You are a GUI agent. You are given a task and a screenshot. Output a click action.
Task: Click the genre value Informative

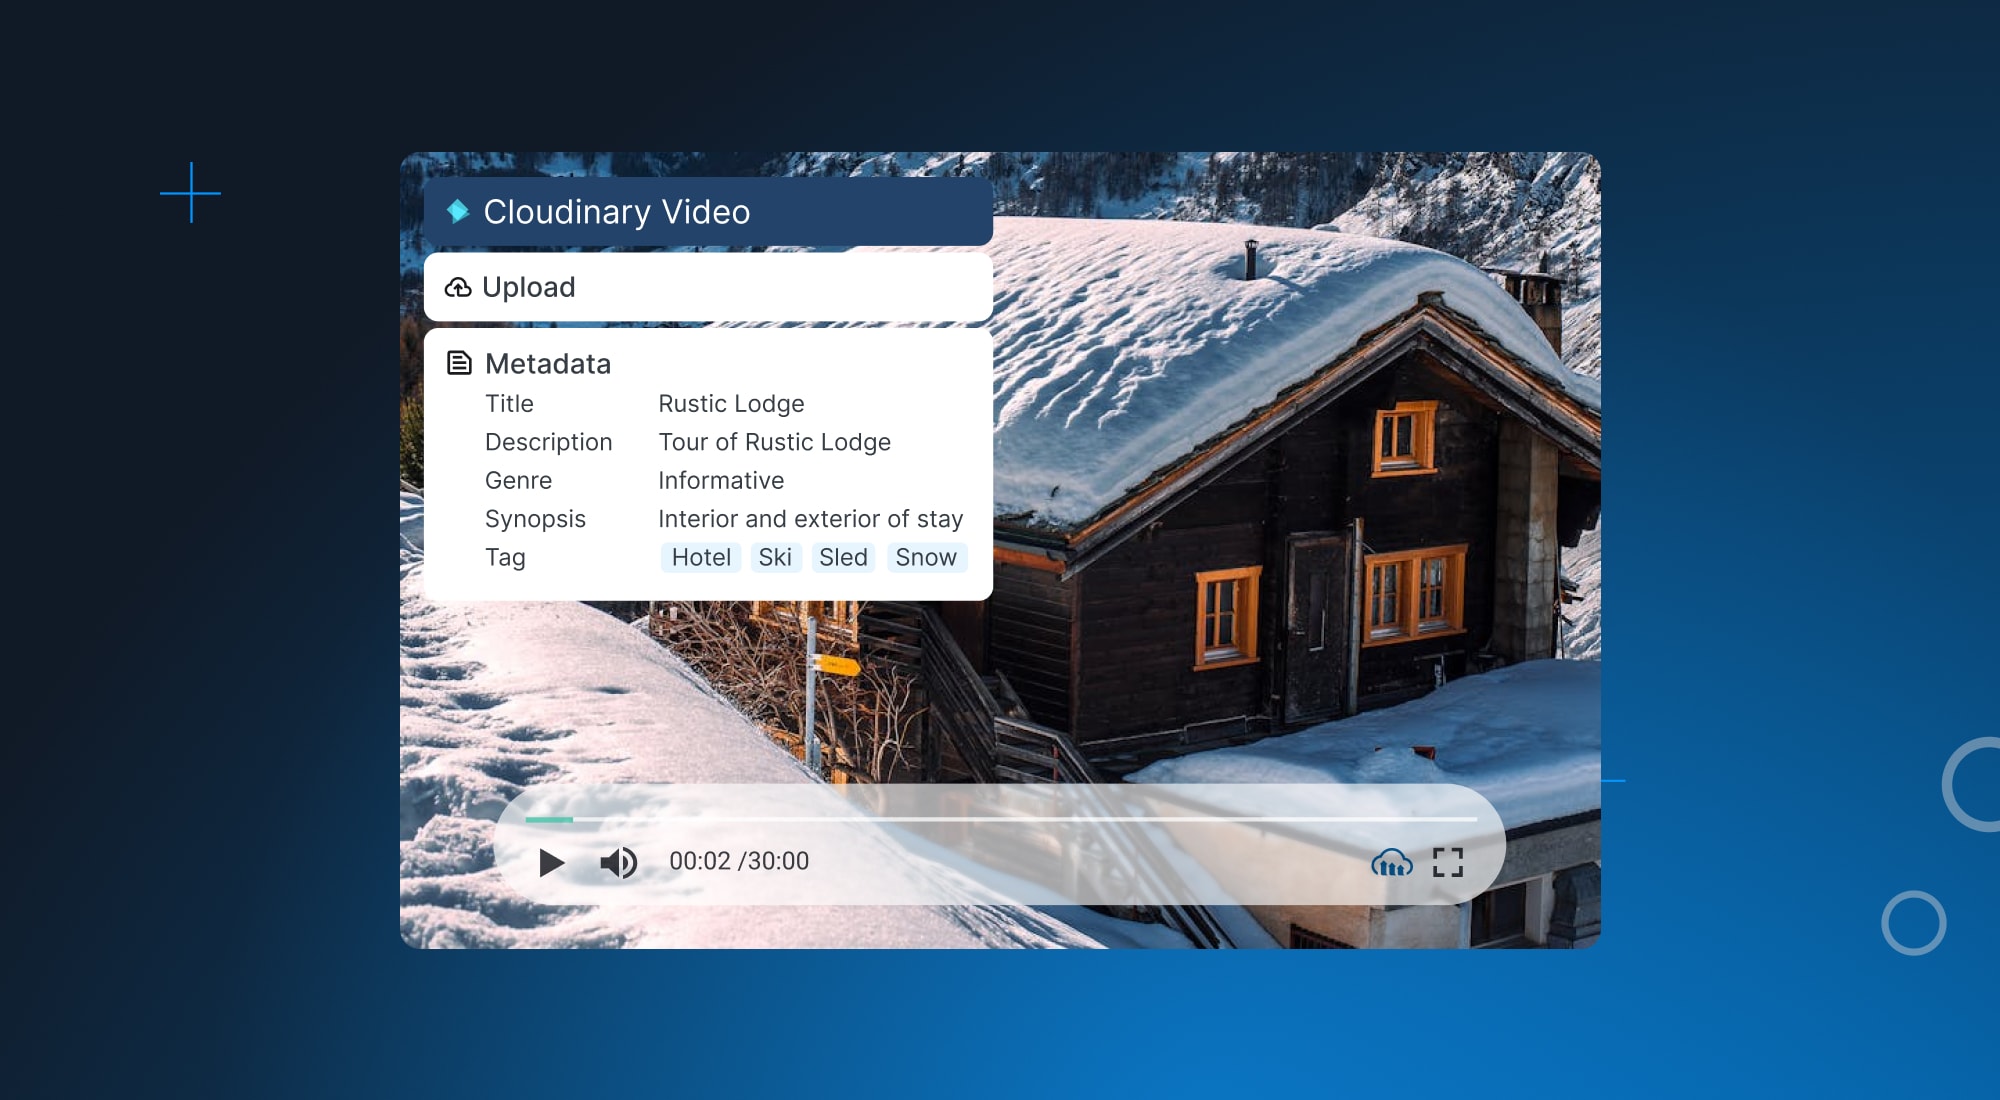coord(721,481)
